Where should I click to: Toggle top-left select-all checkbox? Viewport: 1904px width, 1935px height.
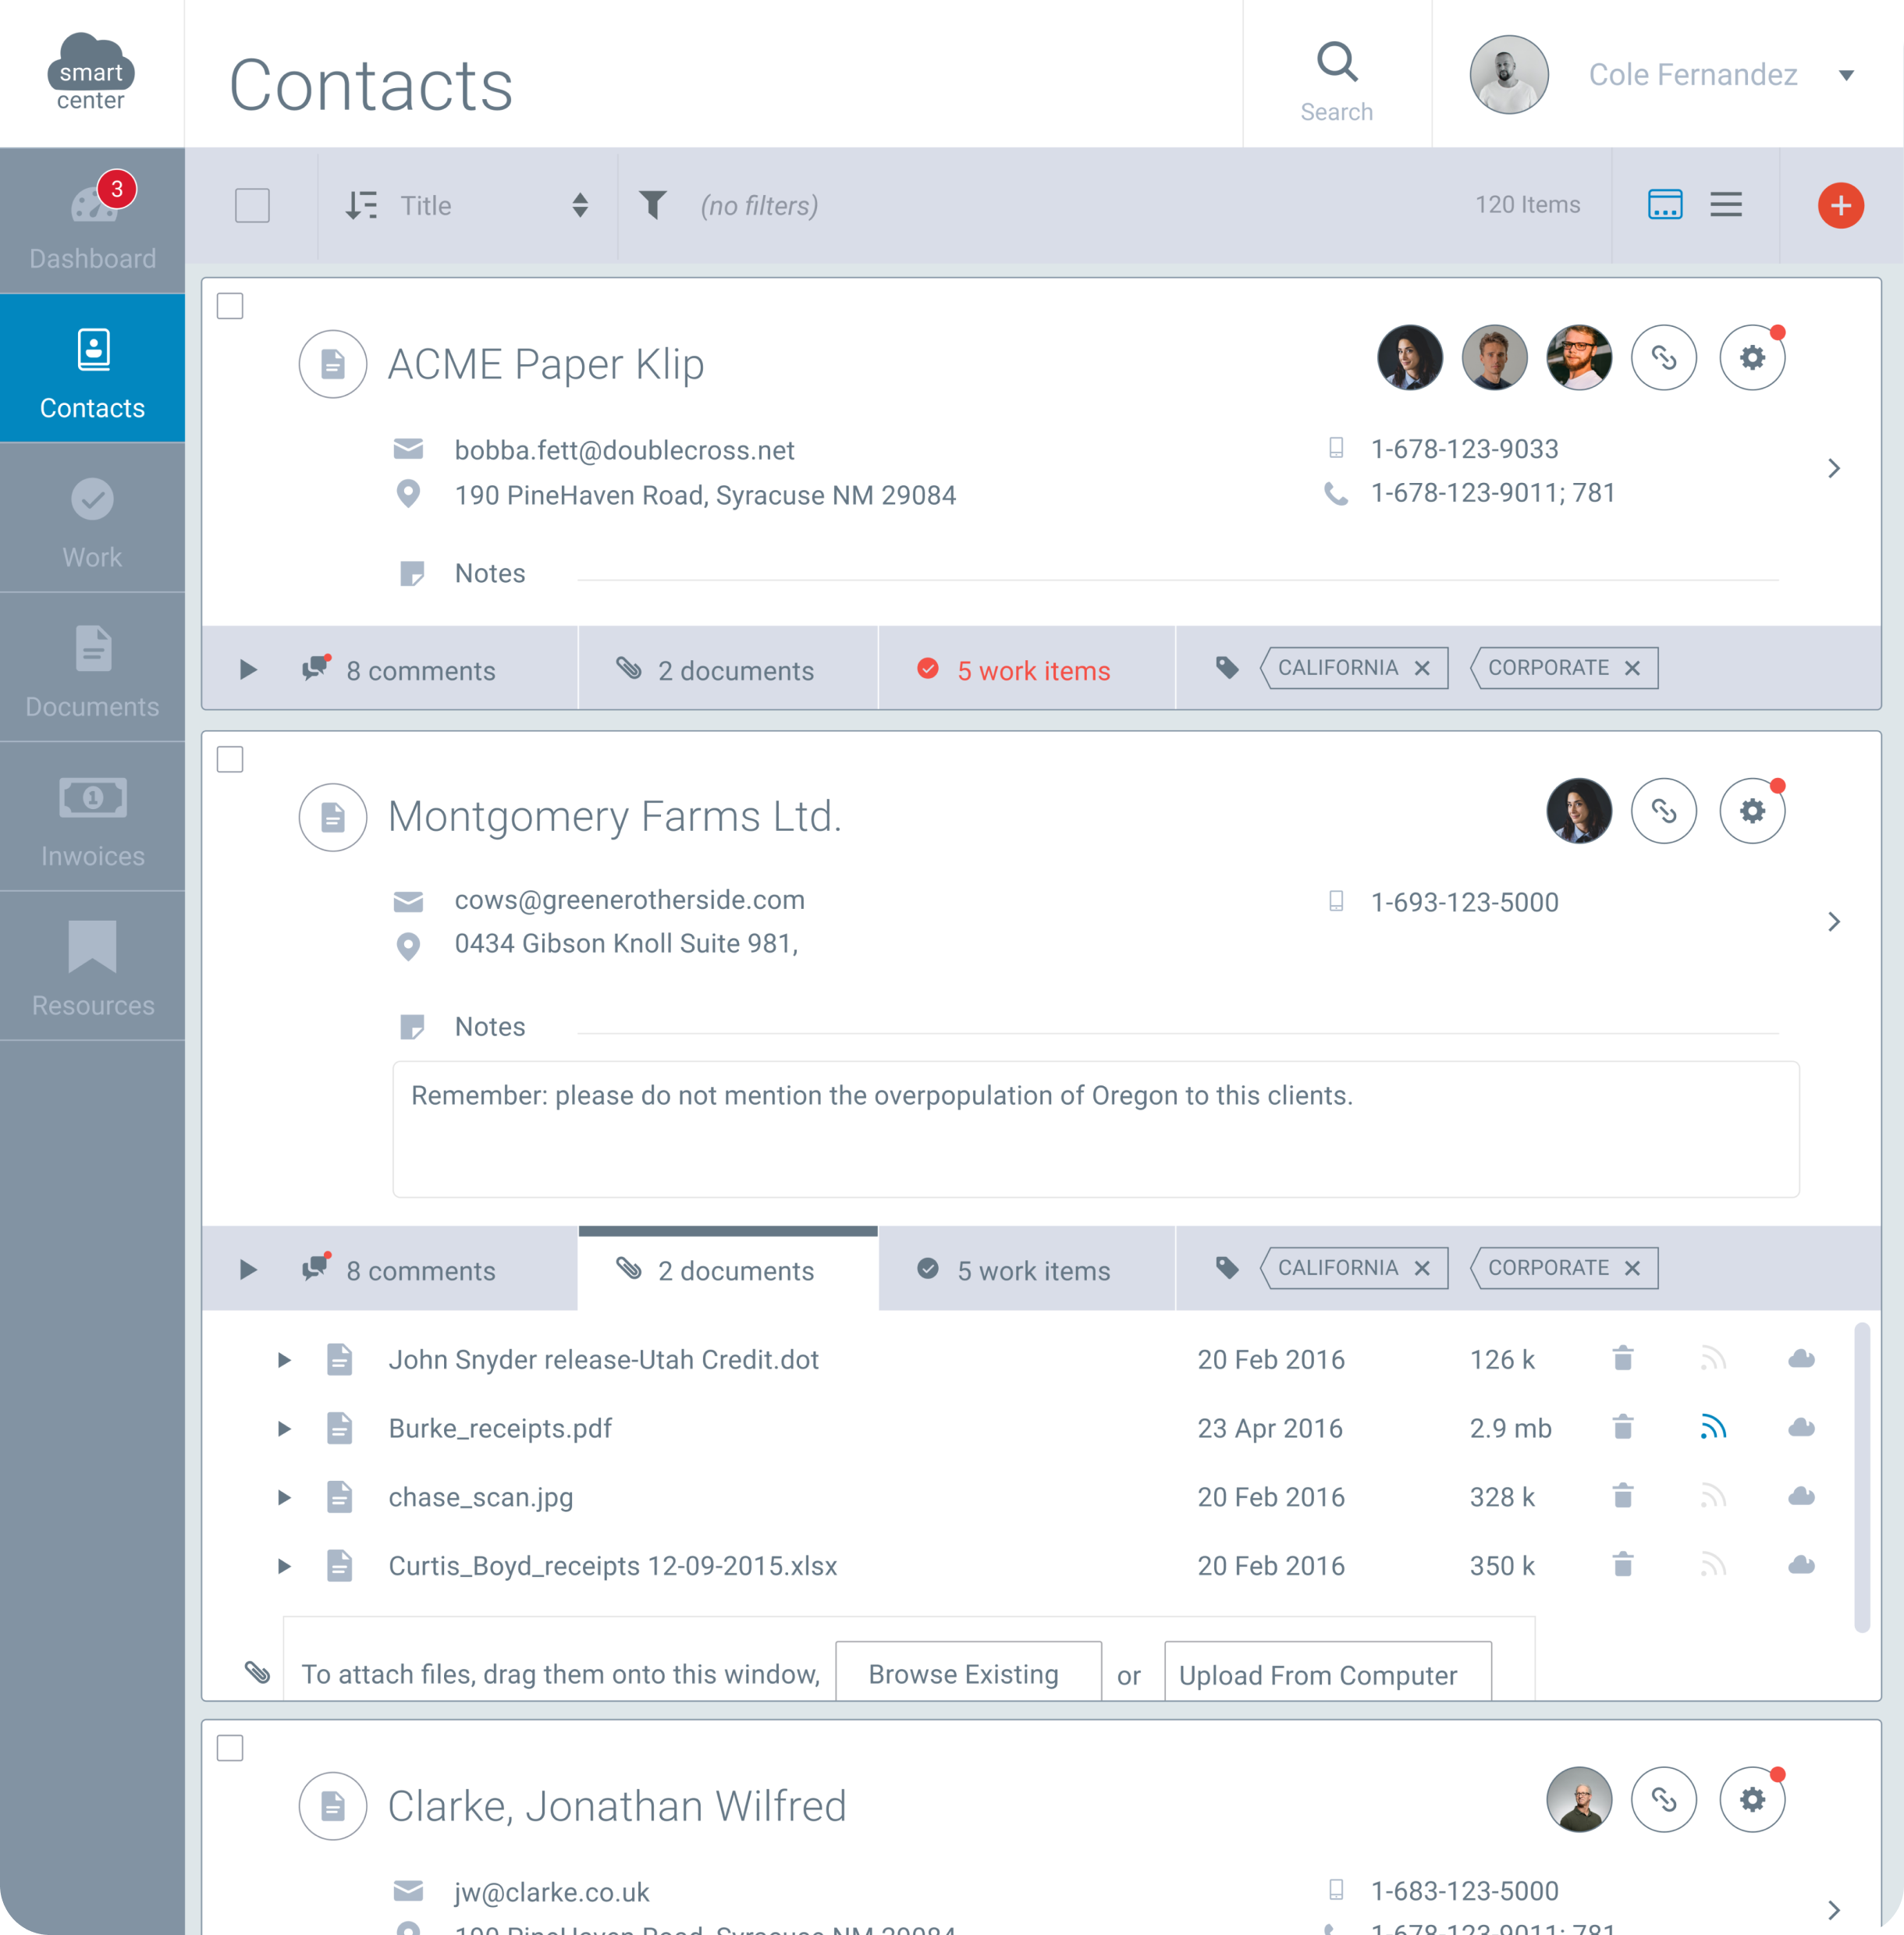(253, 206)
